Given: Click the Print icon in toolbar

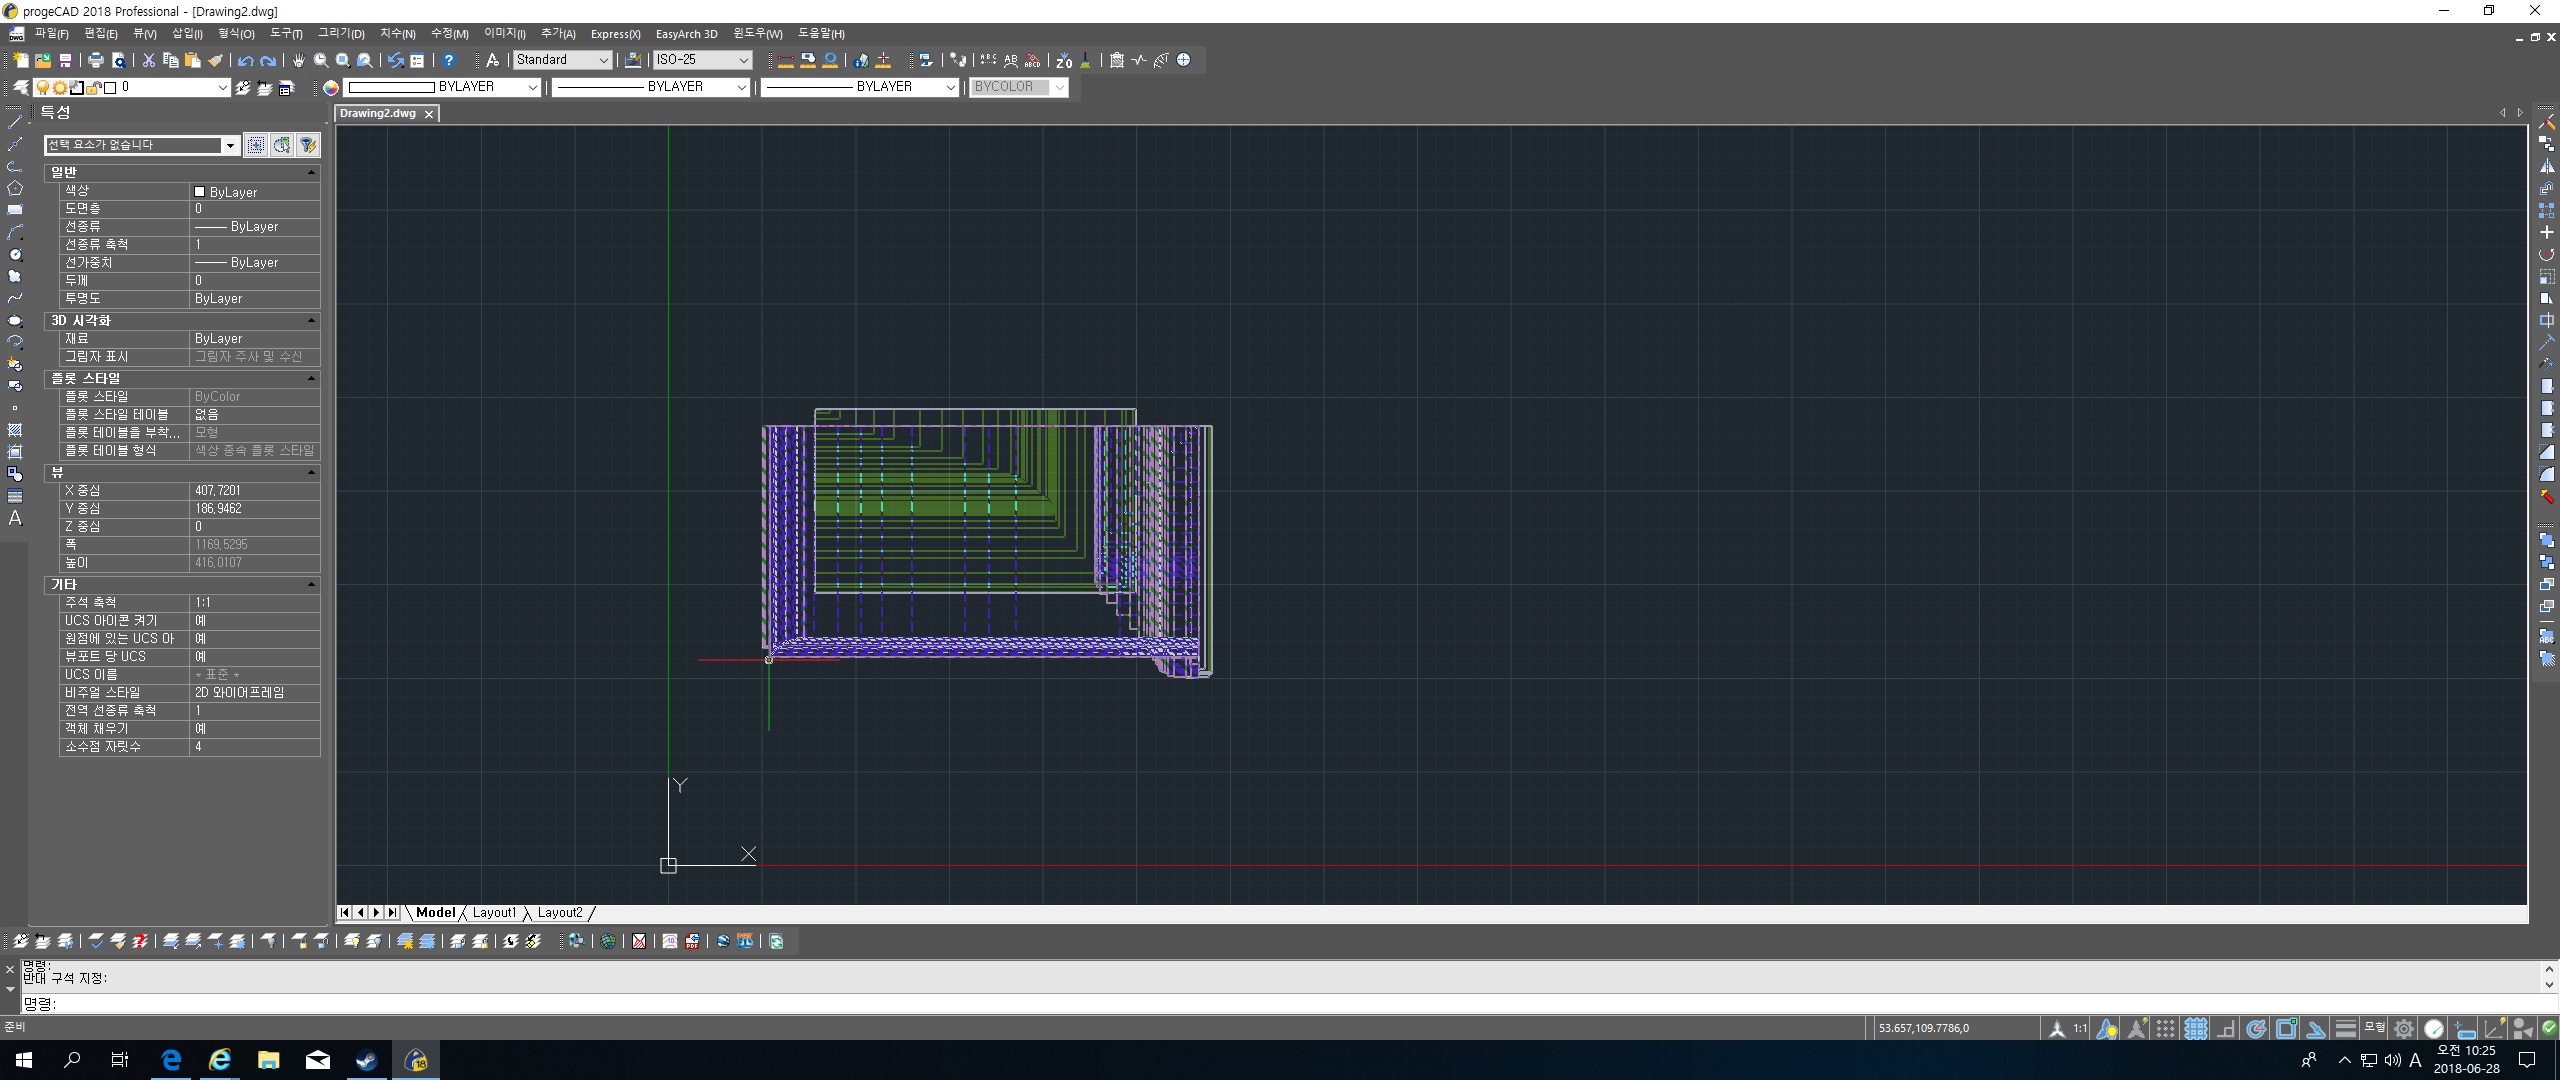Looking at the screenshot, I should [x=96, y=60].
